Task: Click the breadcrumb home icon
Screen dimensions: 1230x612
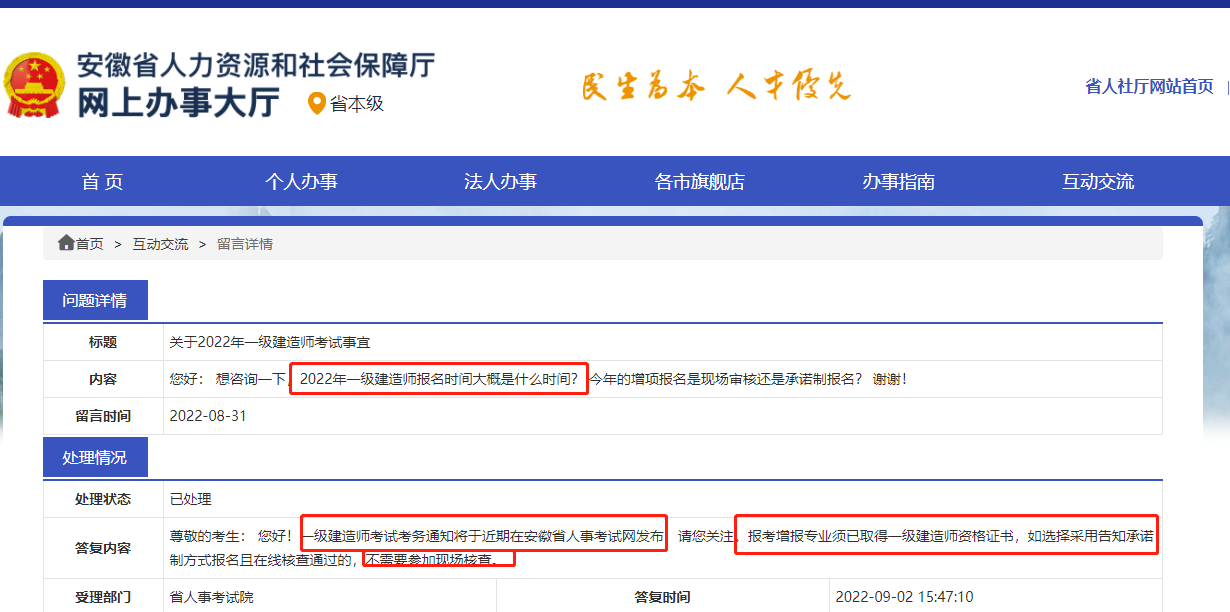Action: (66, 243)
